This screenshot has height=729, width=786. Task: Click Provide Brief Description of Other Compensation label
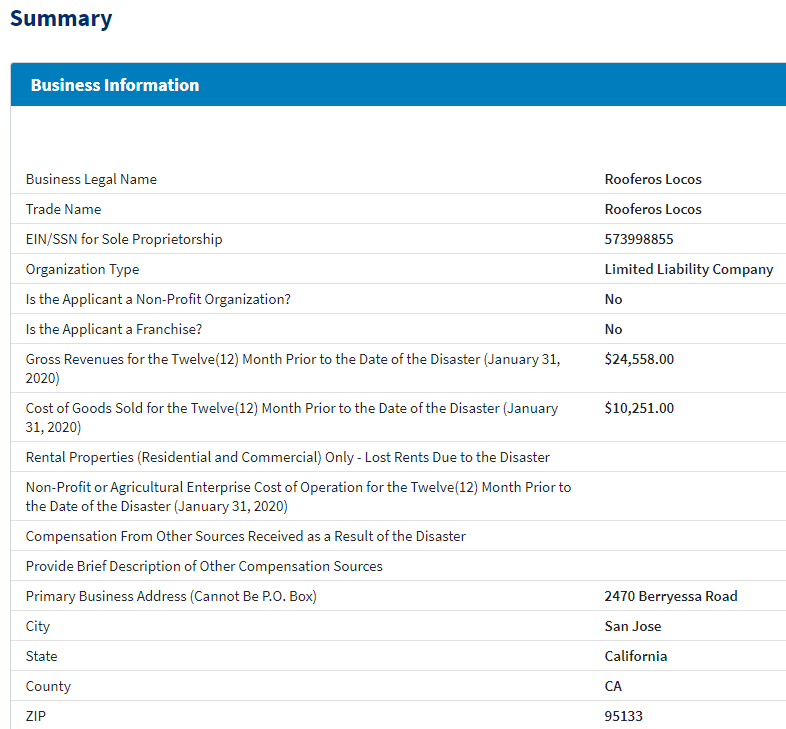coord(204,566)
